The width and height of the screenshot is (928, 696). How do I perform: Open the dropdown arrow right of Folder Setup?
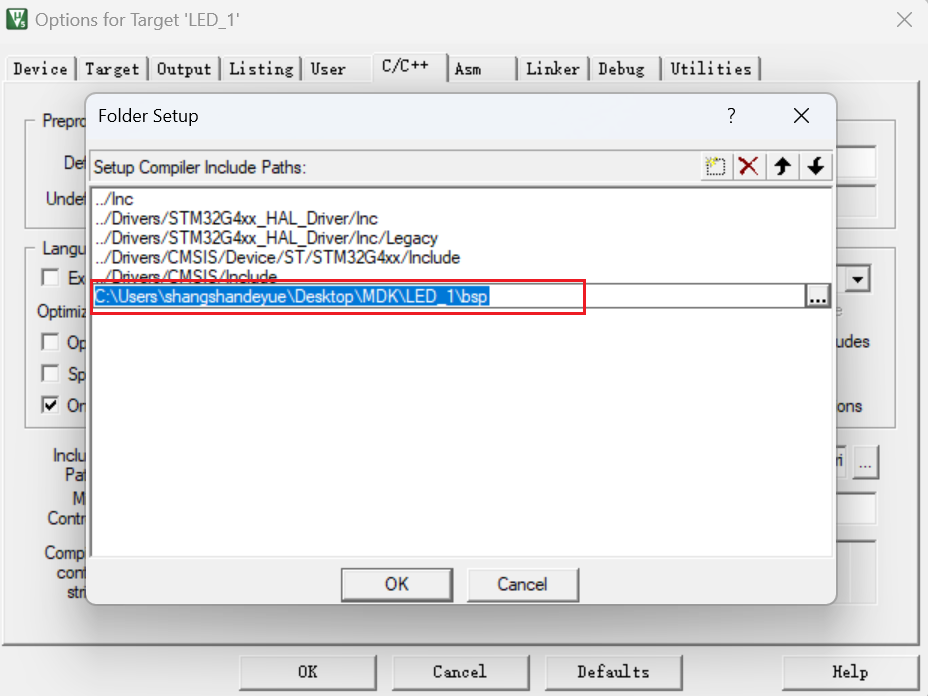tap(858, 279)
